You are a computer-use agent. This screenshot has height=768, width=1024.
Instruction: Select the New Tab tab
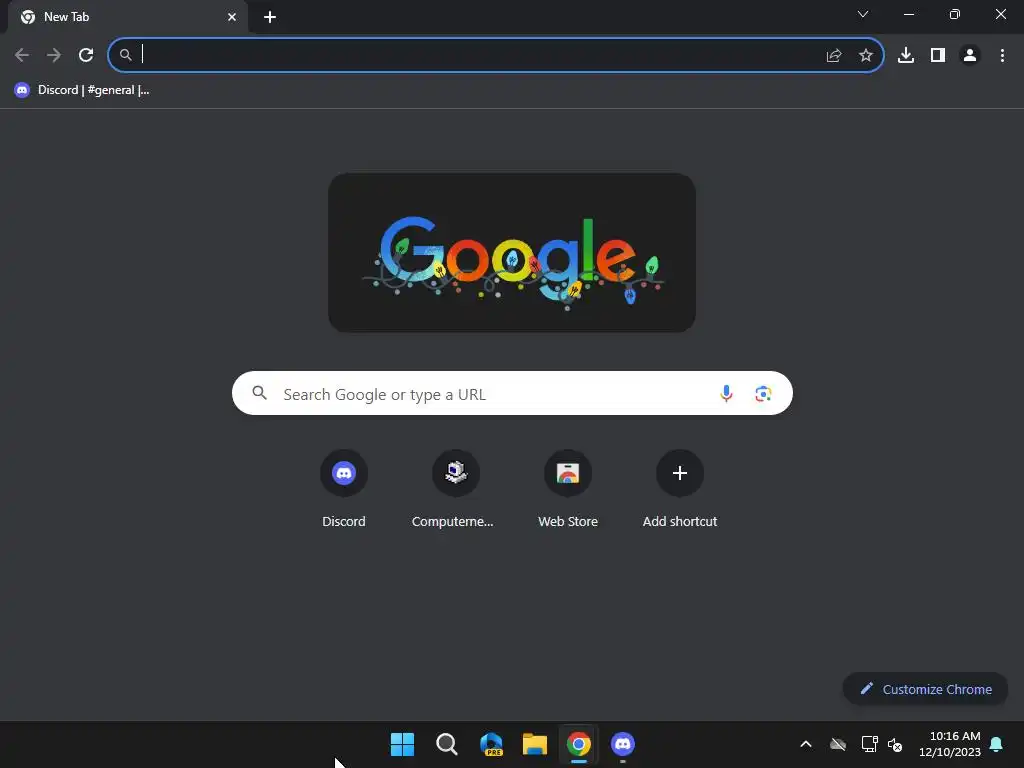tap(128, 17)
